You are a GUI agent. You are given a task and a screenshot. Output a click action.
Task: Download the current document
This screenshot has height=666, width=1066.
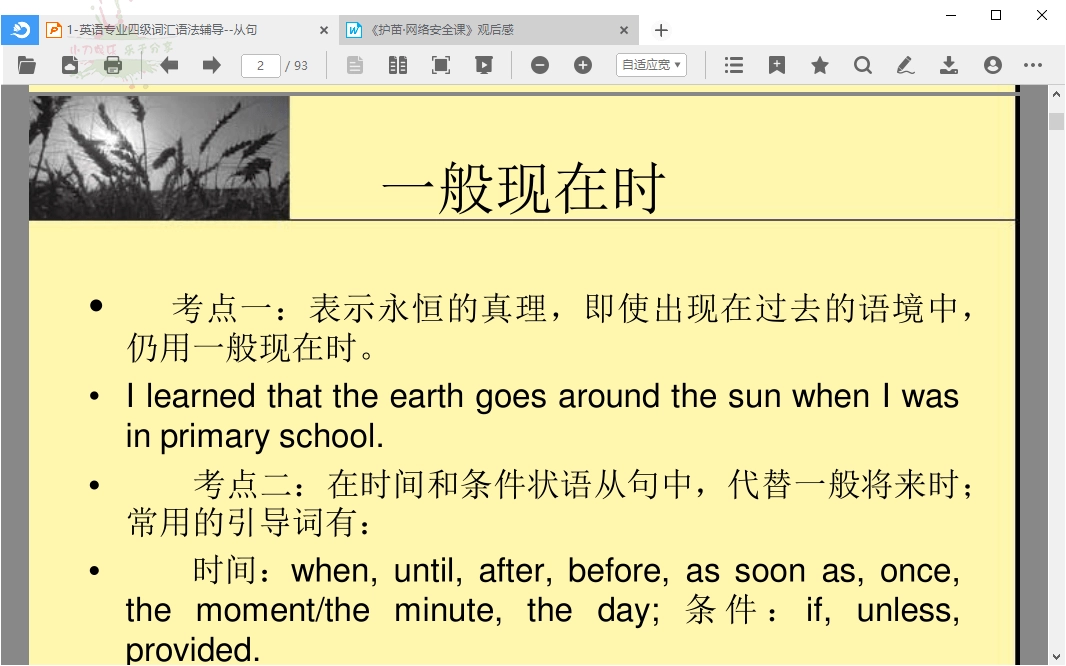pos(947,64)
